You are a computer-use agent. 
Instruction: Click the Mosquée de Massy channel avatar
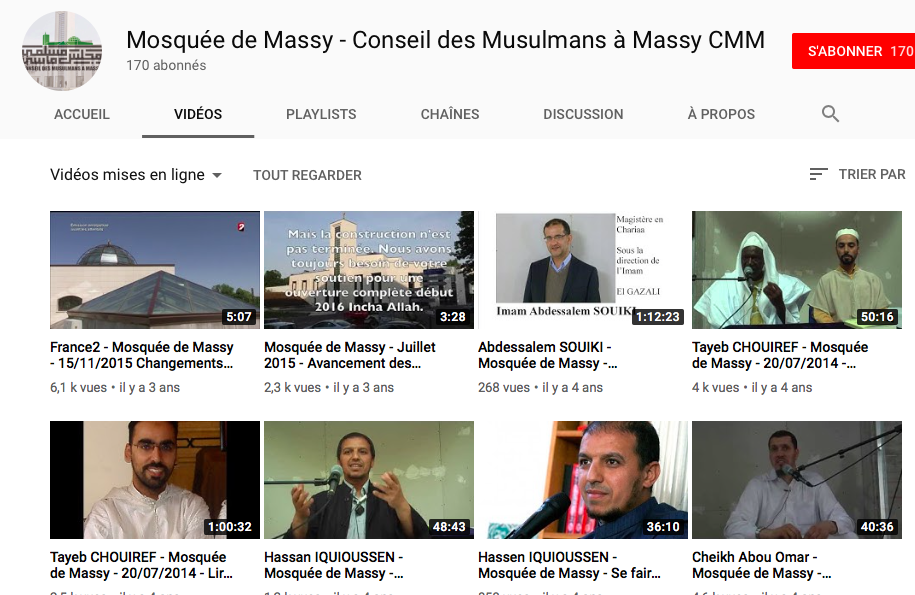click(x=62, y=51)
